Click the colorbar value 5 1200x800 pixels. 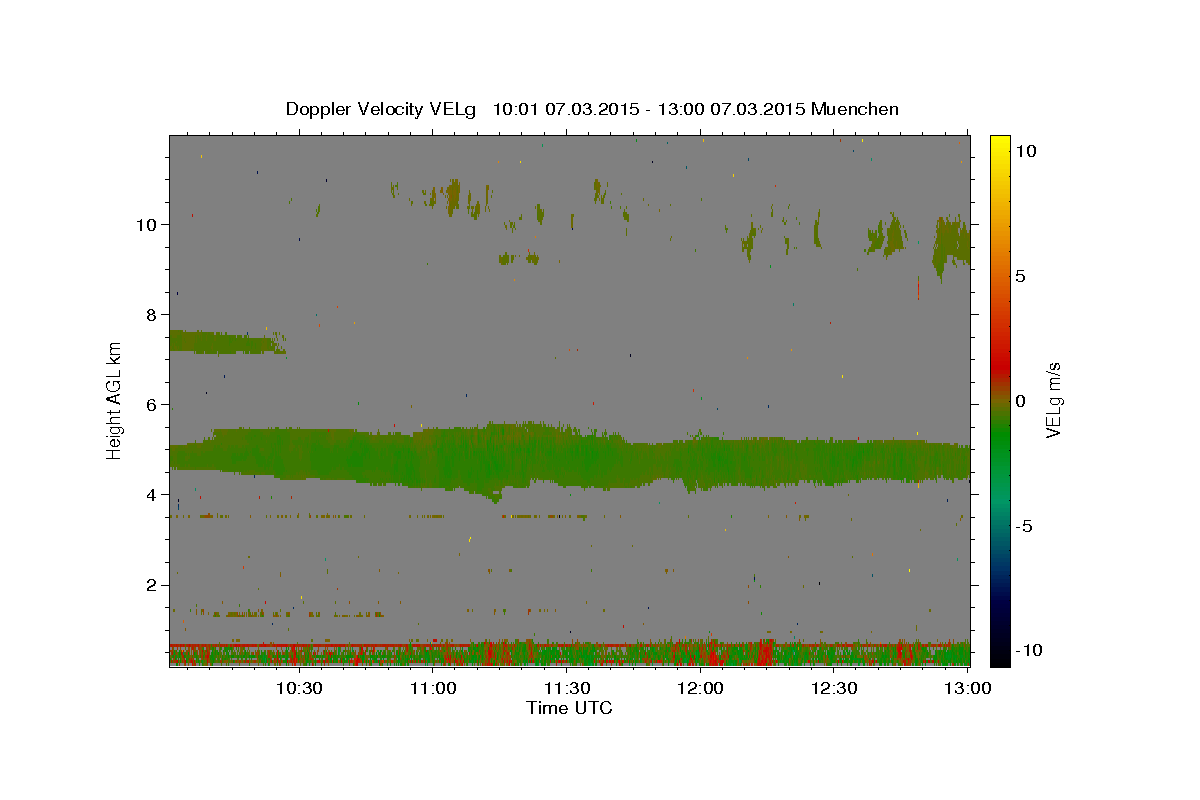[1020, 276]
